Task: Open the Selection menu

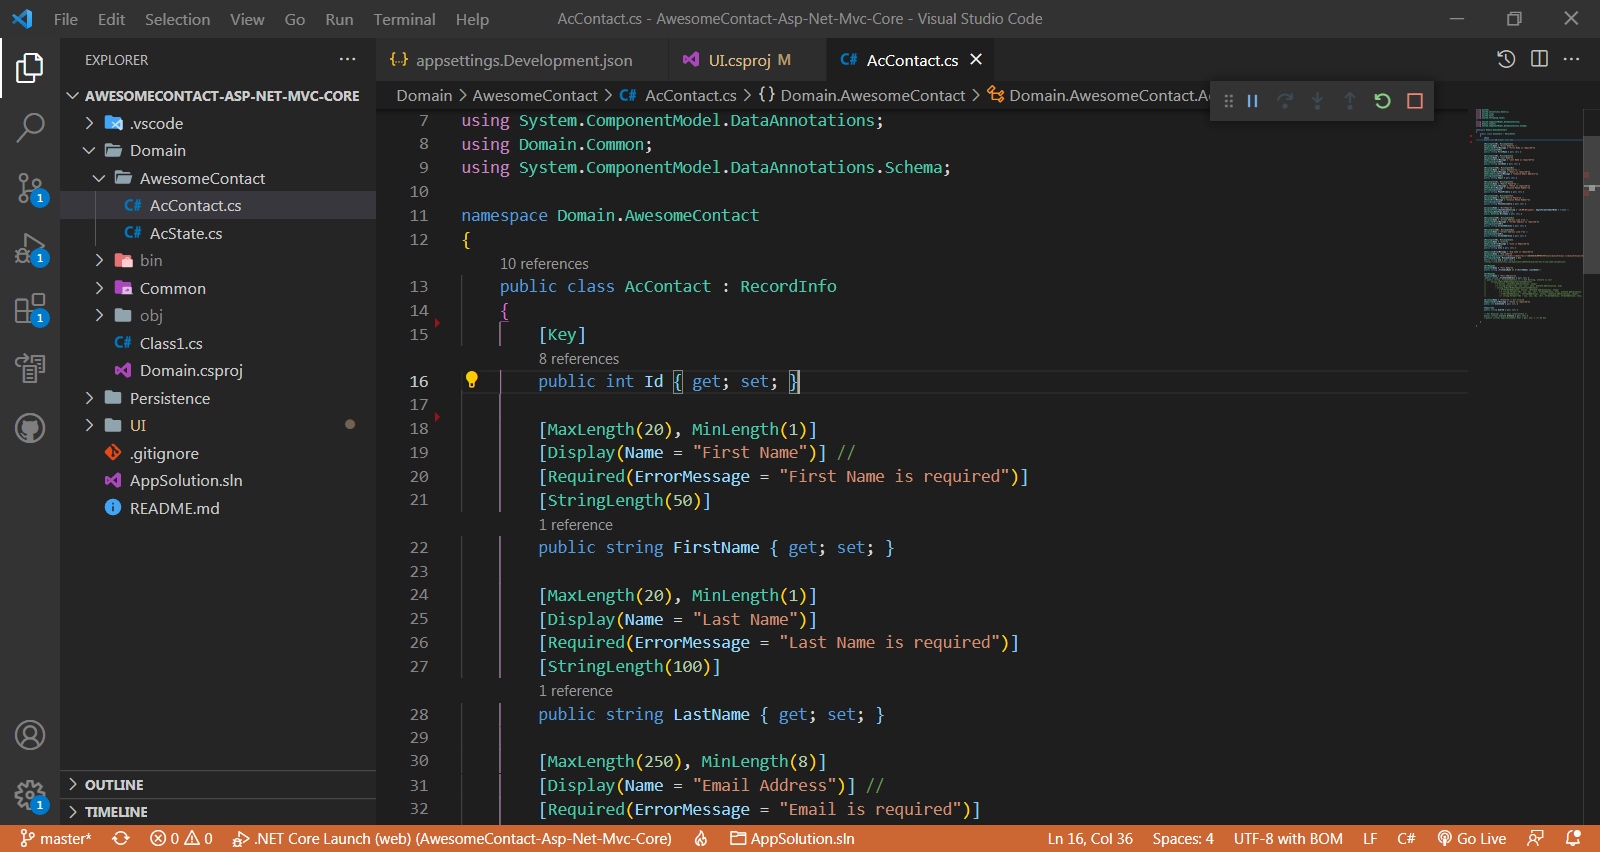Action: click(x=177, y=19)
